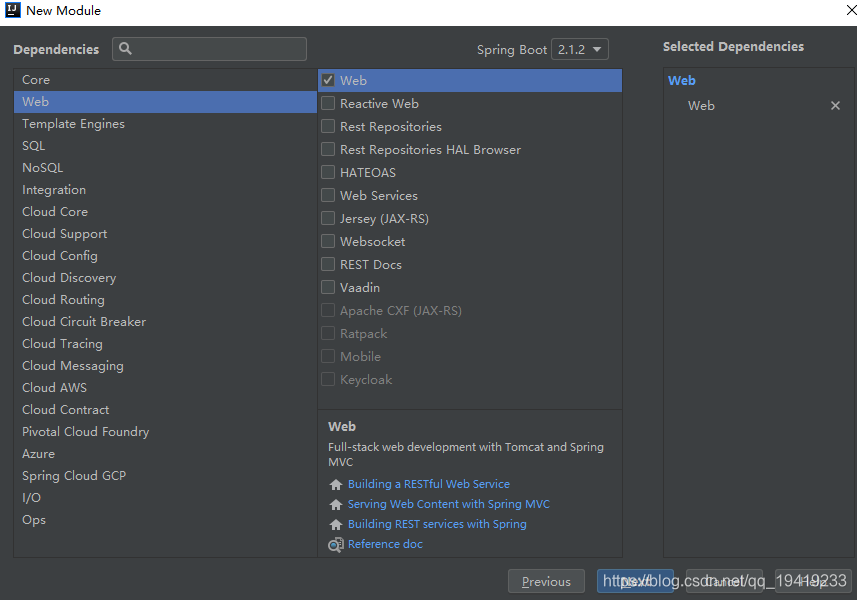Open Serving Web Content with Spring MVC
The height and width of the screenshot is (600, 857).
pyautogui.click(x=449, y=504)
